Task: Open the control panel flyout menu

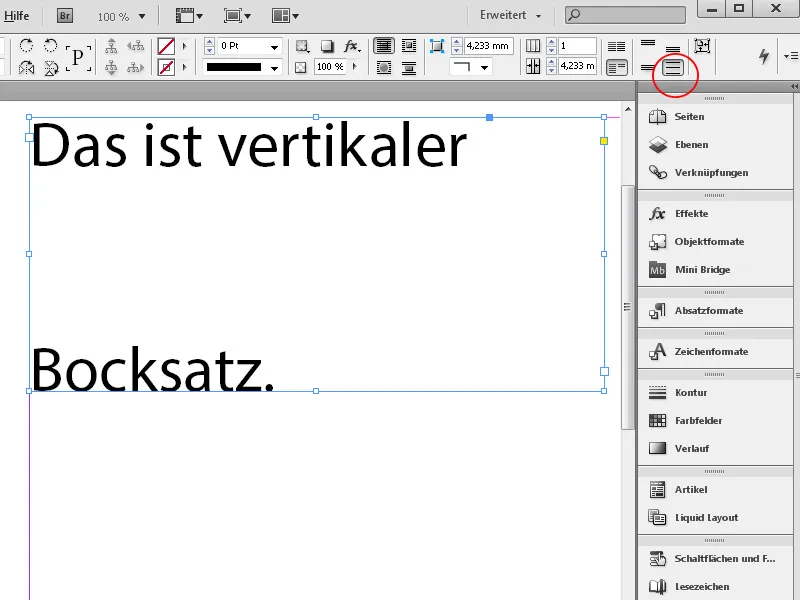Action: pos(791,56)
